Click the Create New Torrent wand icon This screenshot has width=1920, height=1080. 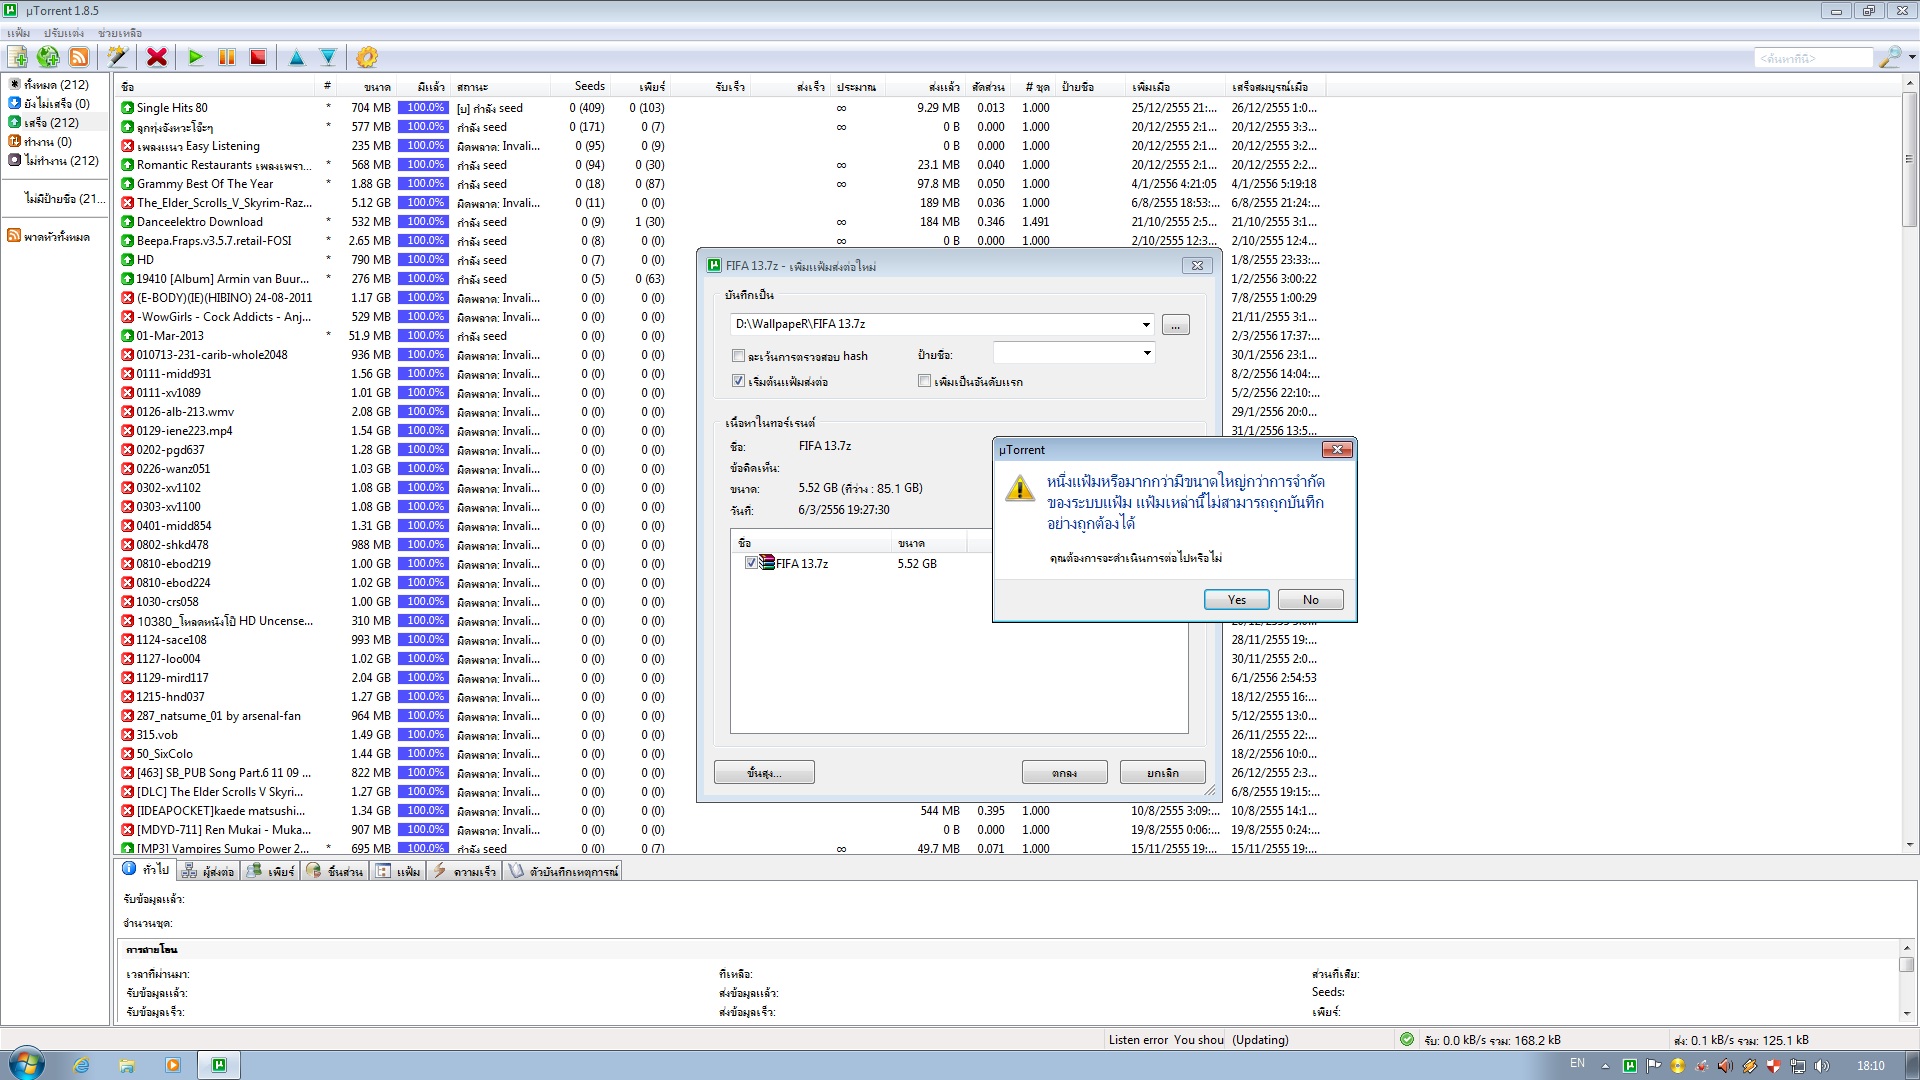(118, 57)
